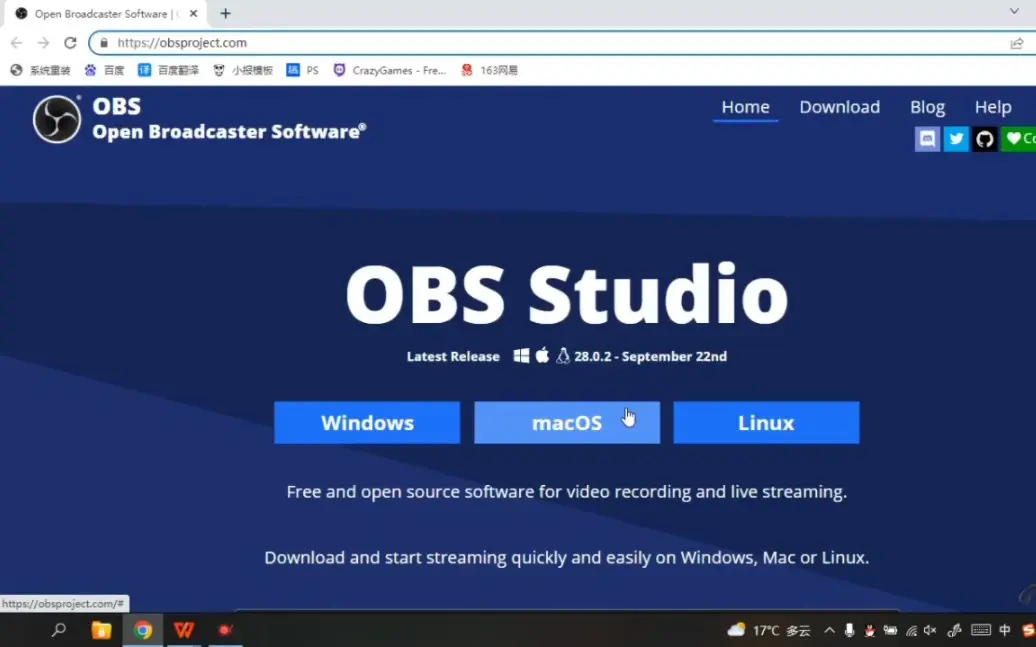Click the Chrome taskbar icon
This screenshot has width=1036, height=647.
(143, 630)
